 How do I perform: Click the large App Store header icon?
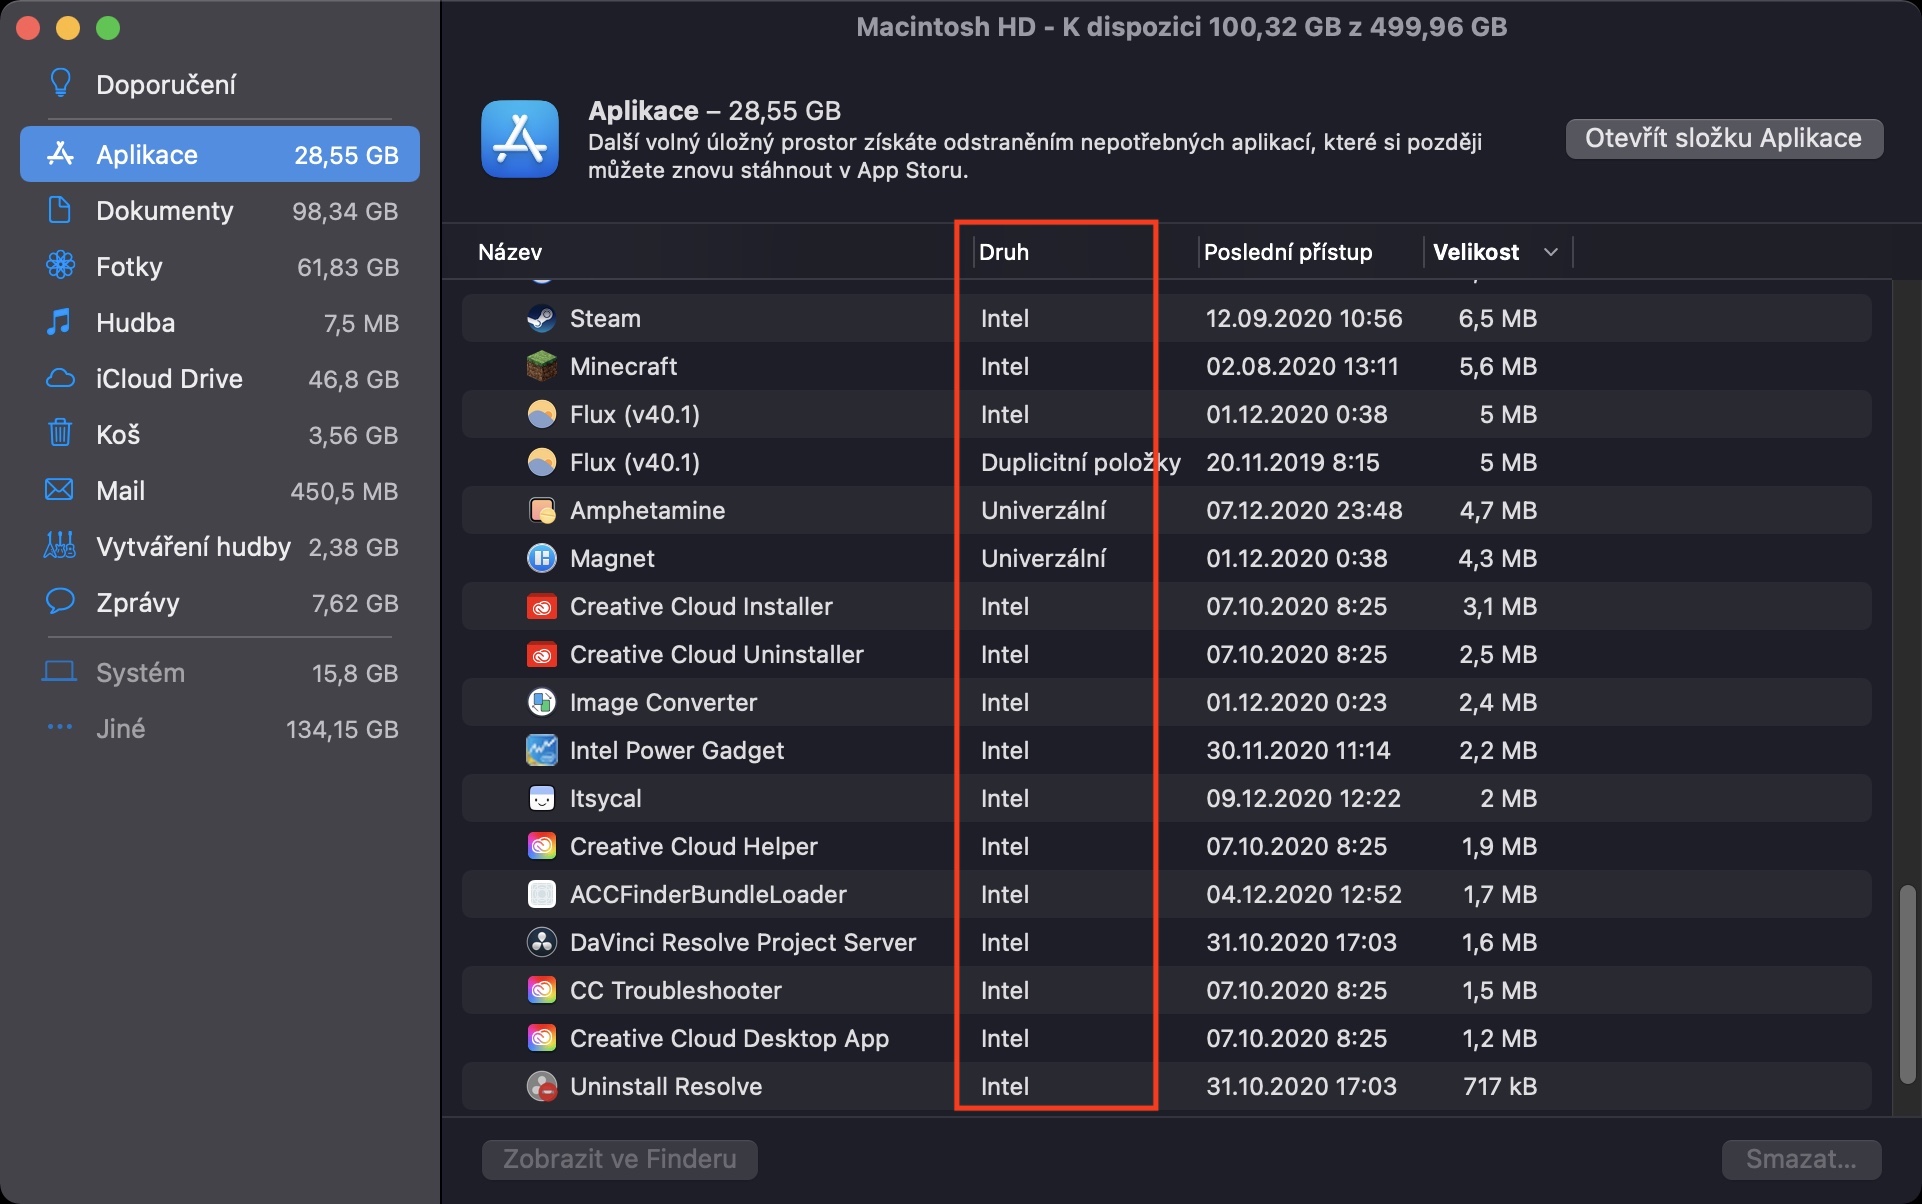click(x=520, y=139)
